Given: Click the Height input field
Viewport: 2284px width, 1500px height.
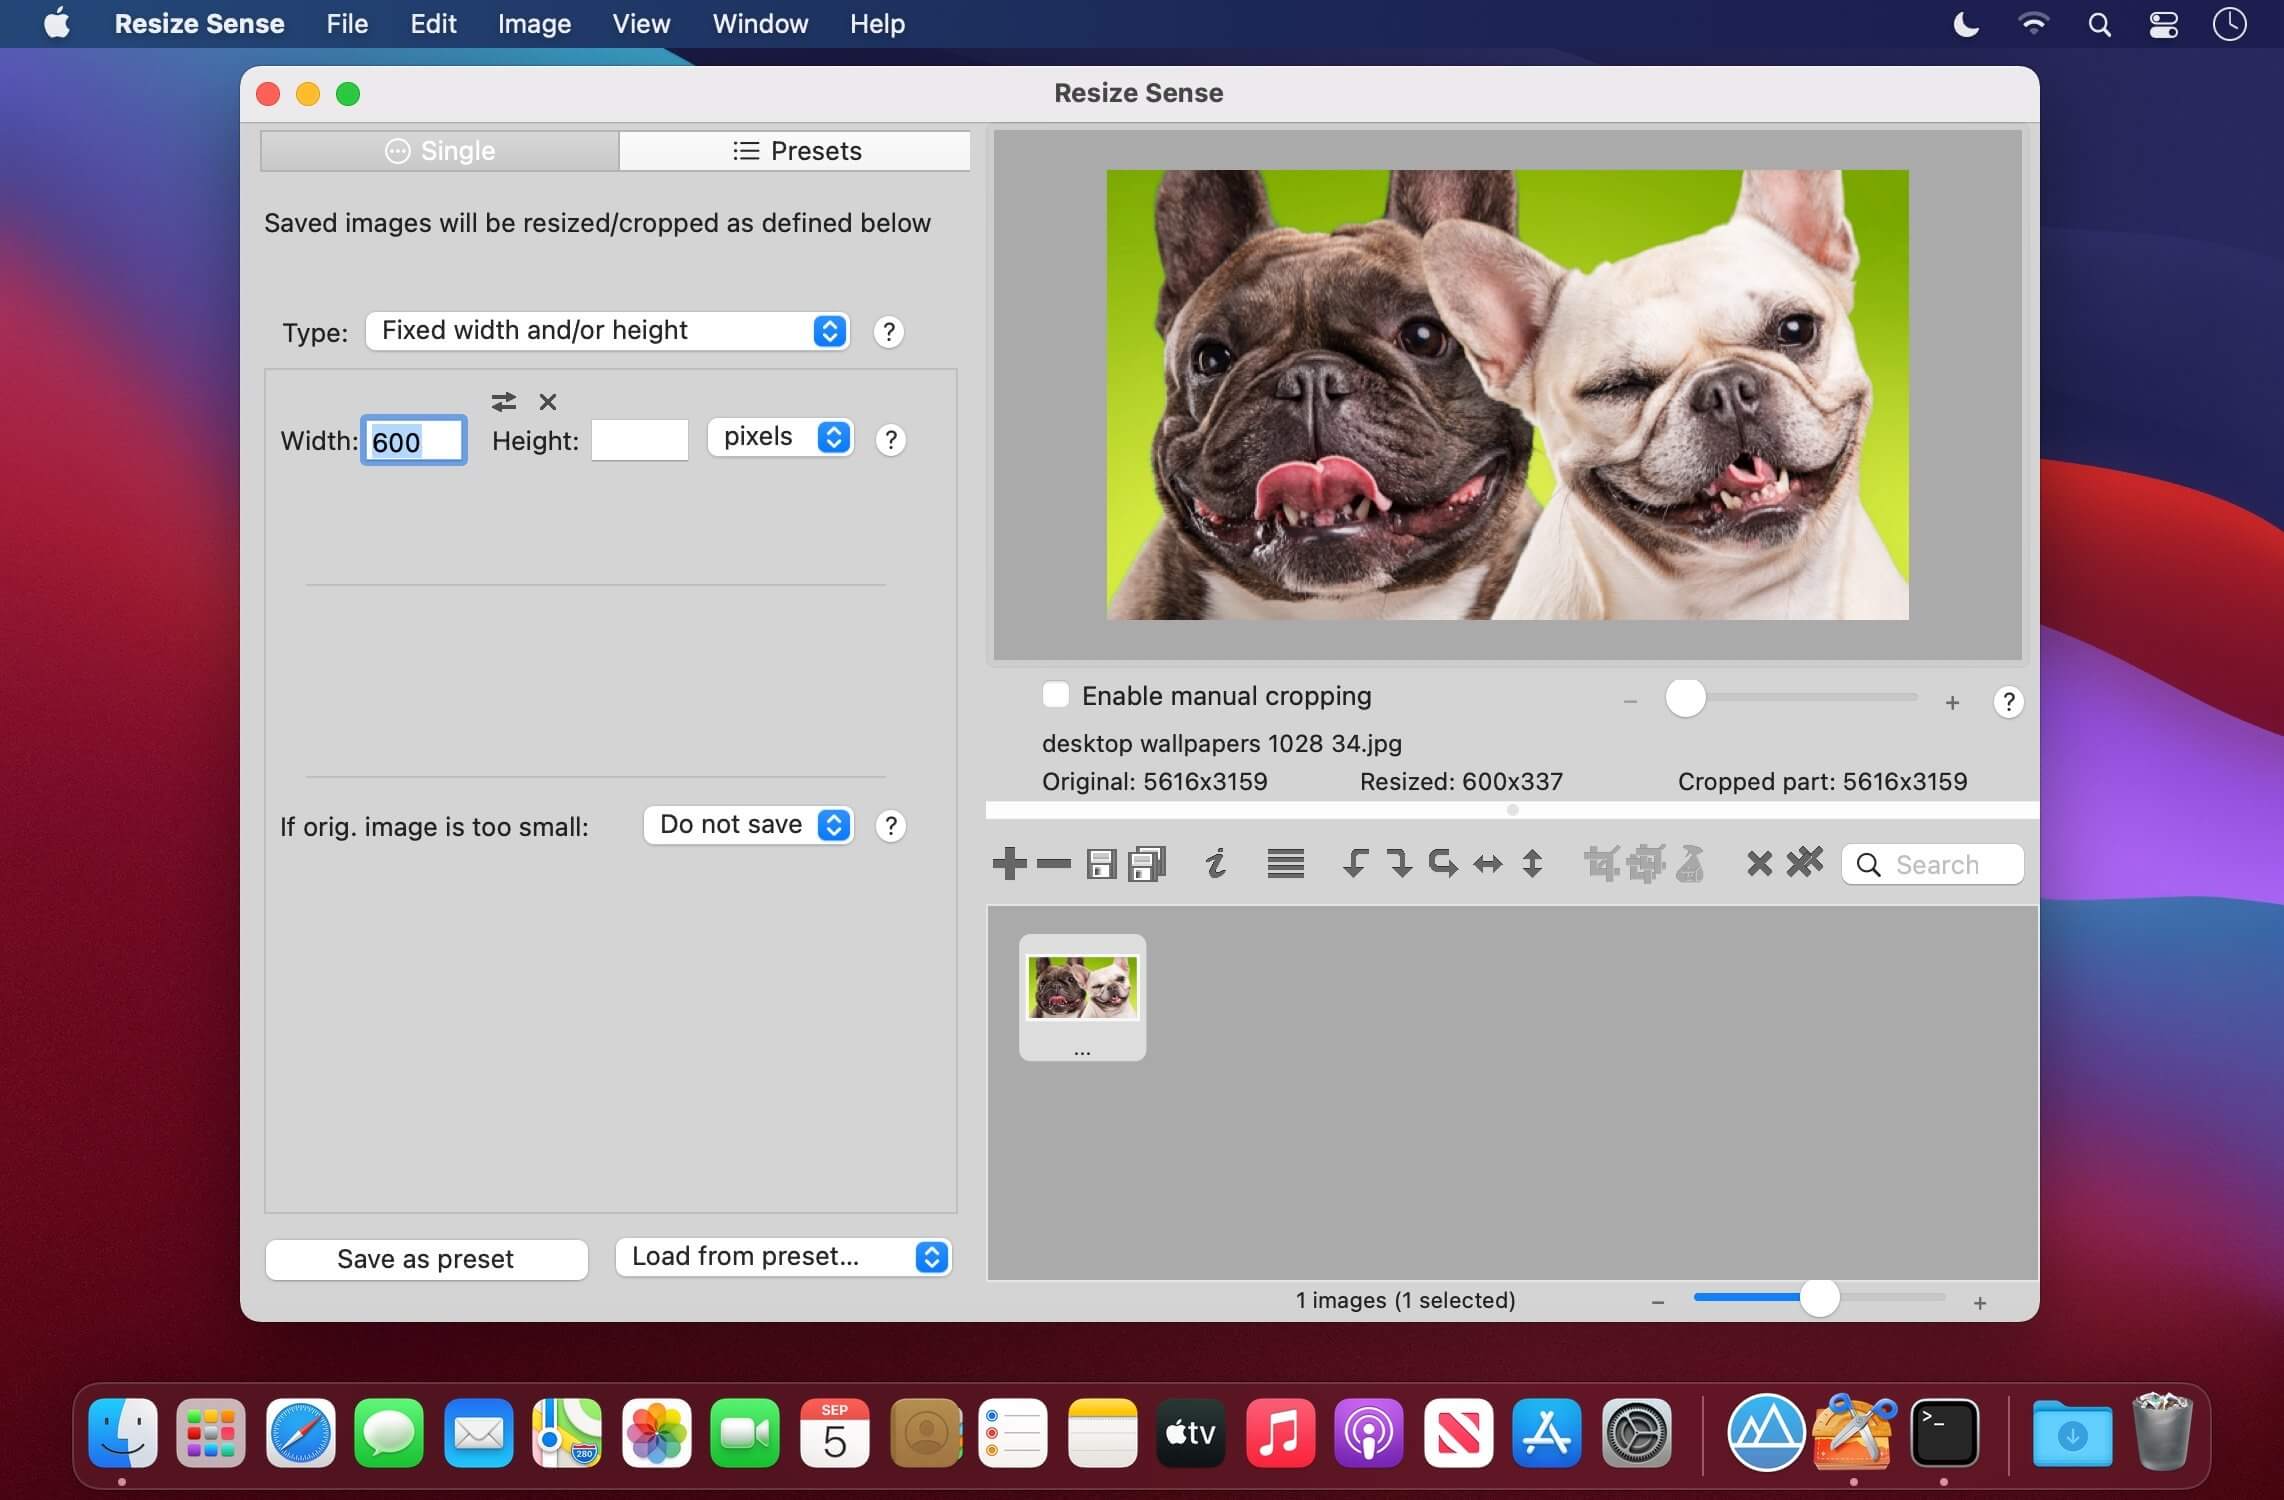Looking at the screenshot, I should [x=640, y=440].
